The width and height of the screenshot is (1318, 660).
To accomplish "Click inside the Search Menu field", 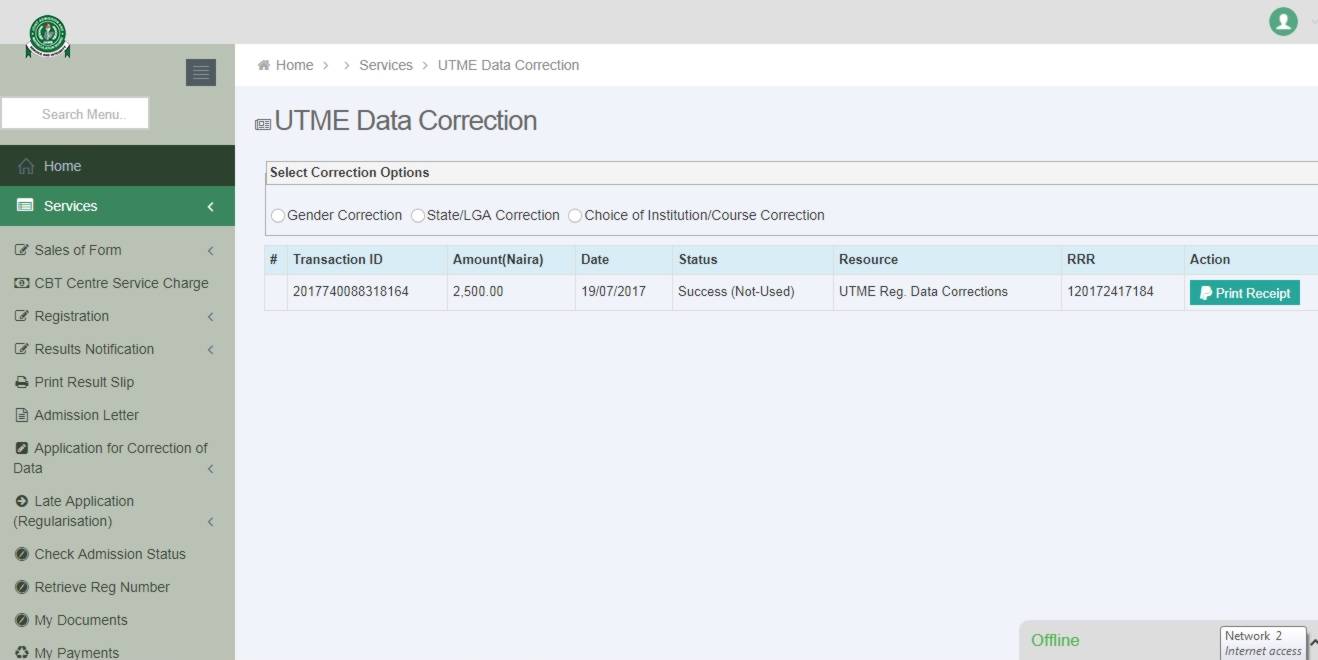I will [75, 113].
